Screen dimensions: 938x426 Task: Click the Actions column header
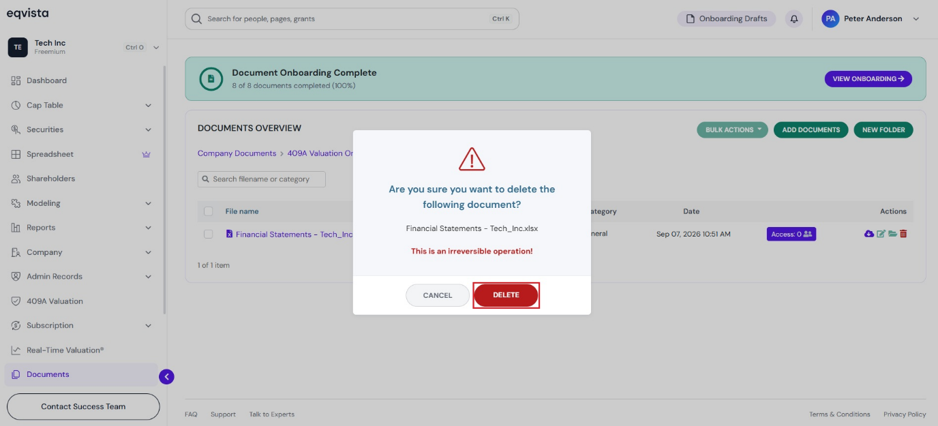[x=893, y=211]
